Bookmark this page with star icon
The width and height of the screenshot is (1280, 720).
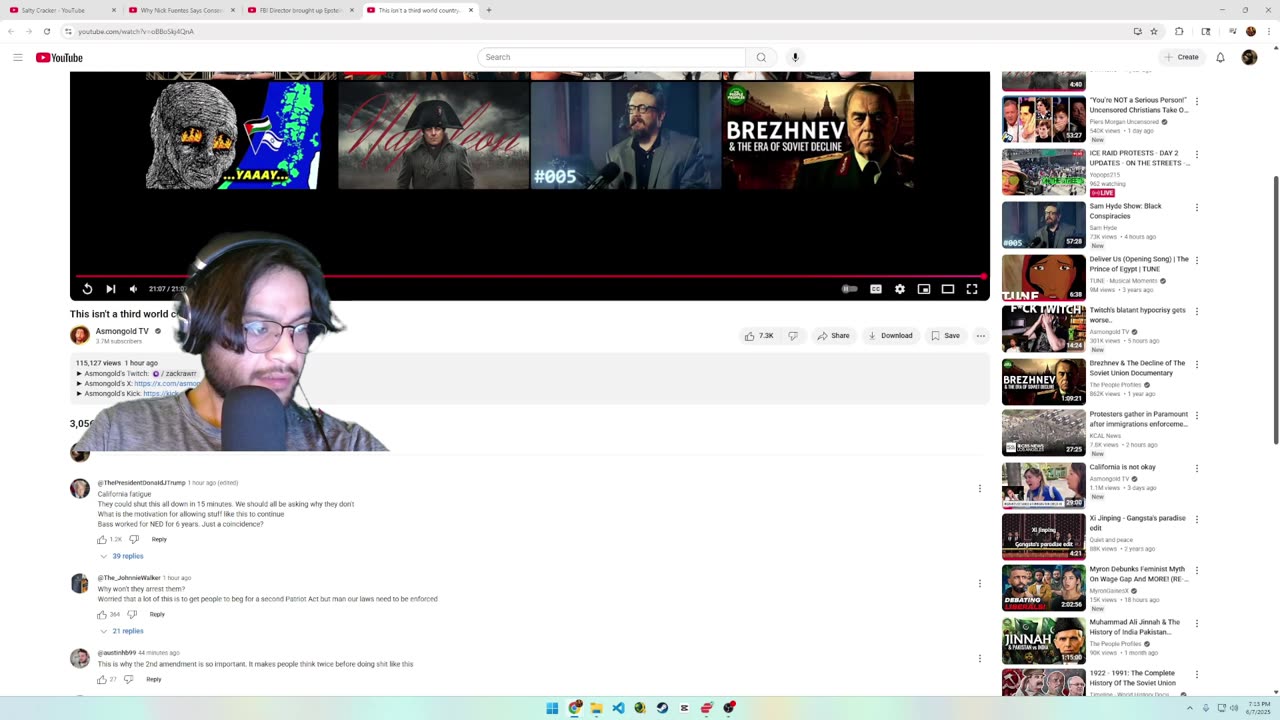[x=1154, y=31]
